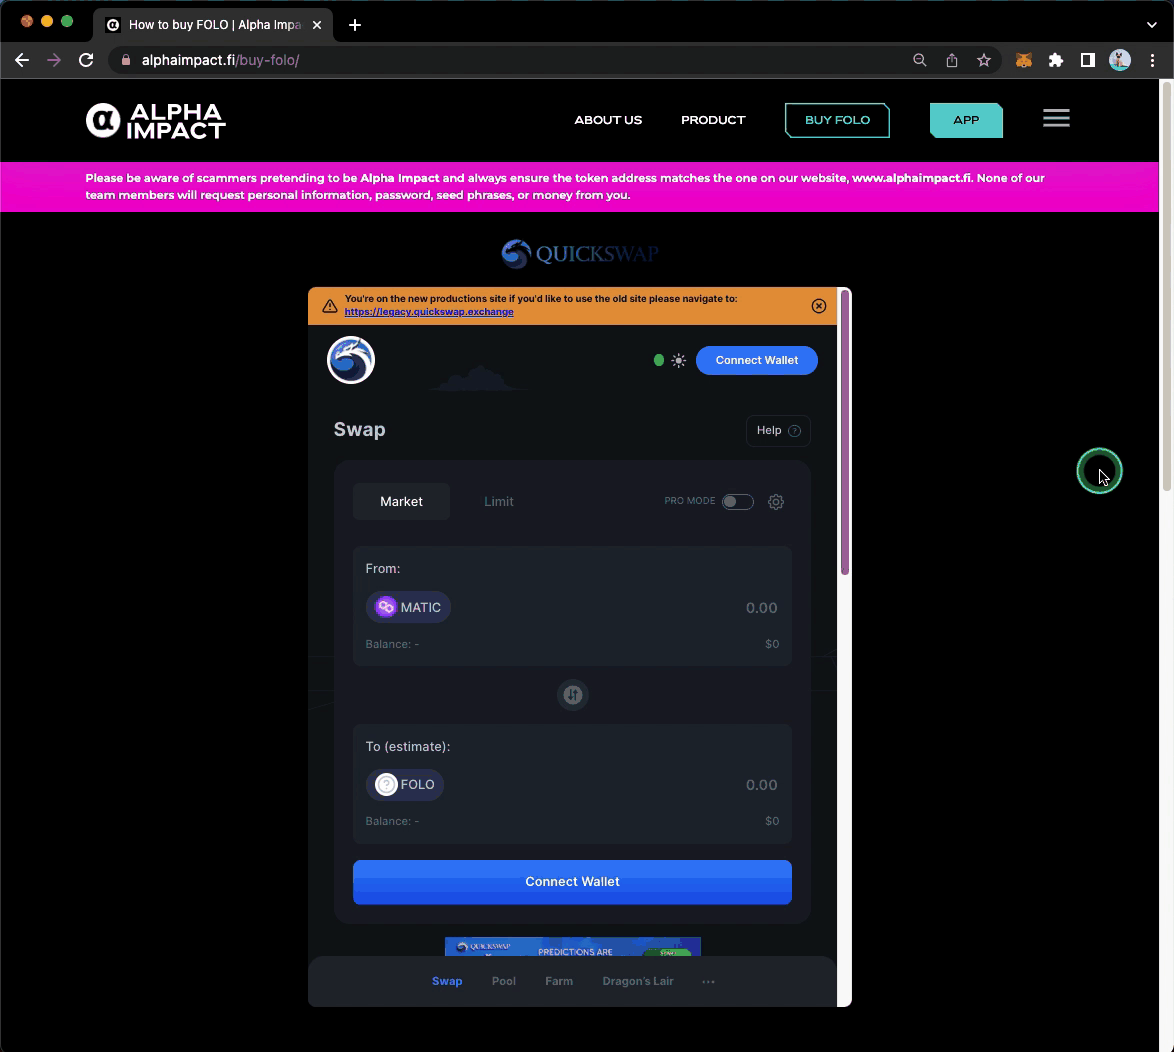Expand the tab search chevron
Image resolution: width=1174 pixels, height=1052 pixels.
coord(1152,25)
